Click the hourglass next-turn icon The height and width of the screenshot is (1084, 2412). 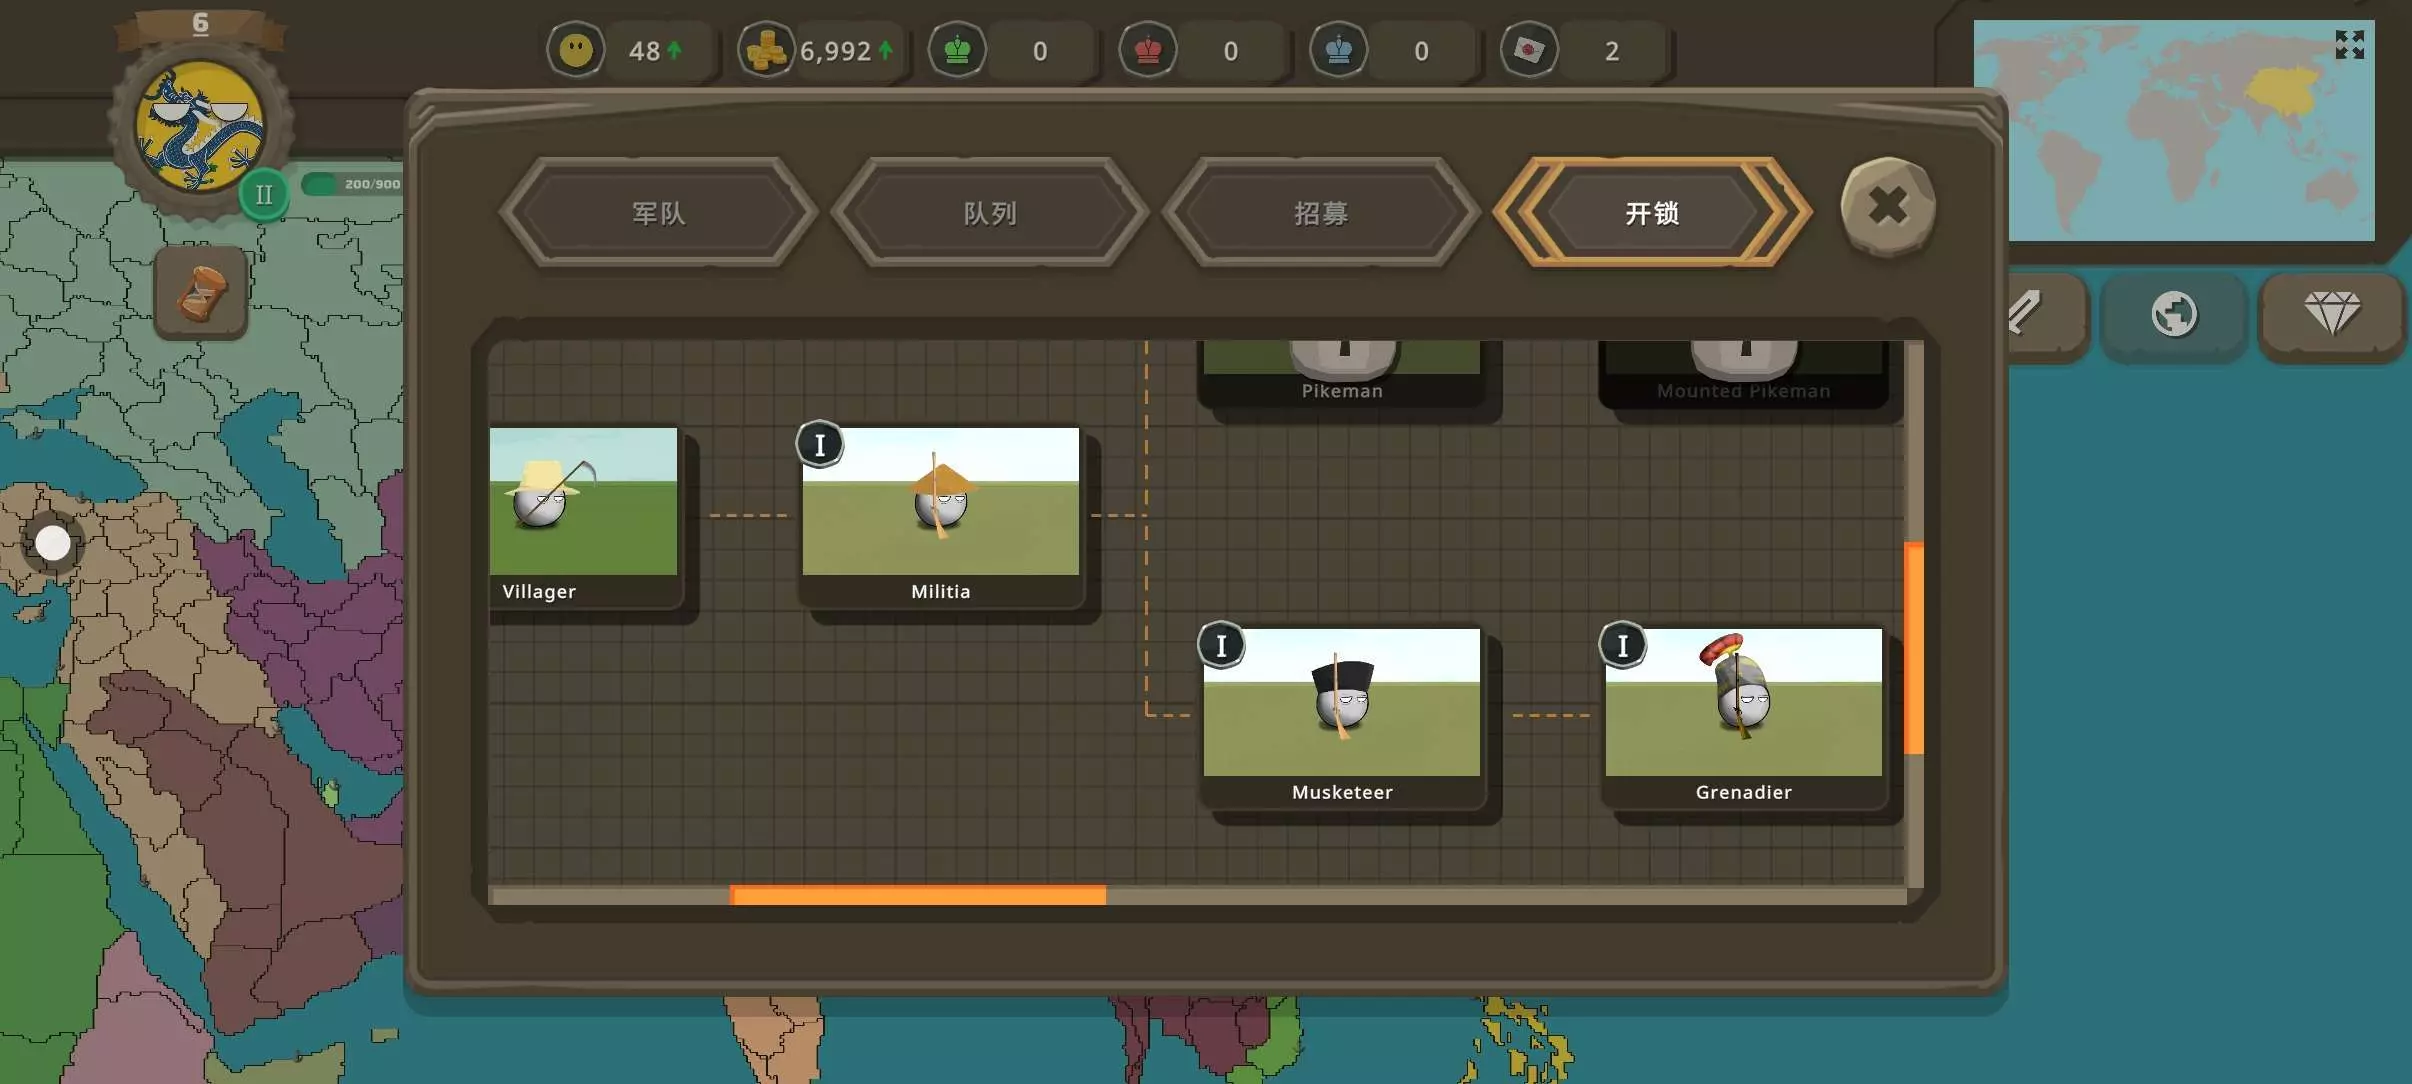201,293
